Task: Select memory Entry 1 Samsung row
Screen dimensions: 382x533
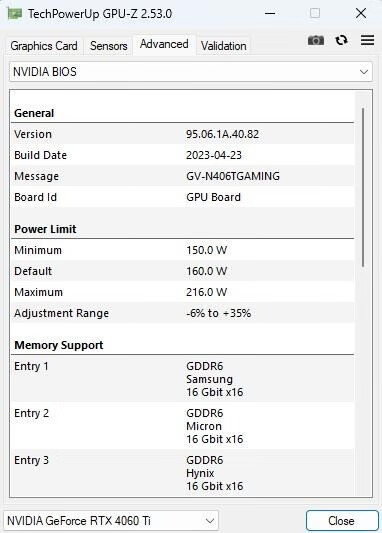Action: click(183, 379)
